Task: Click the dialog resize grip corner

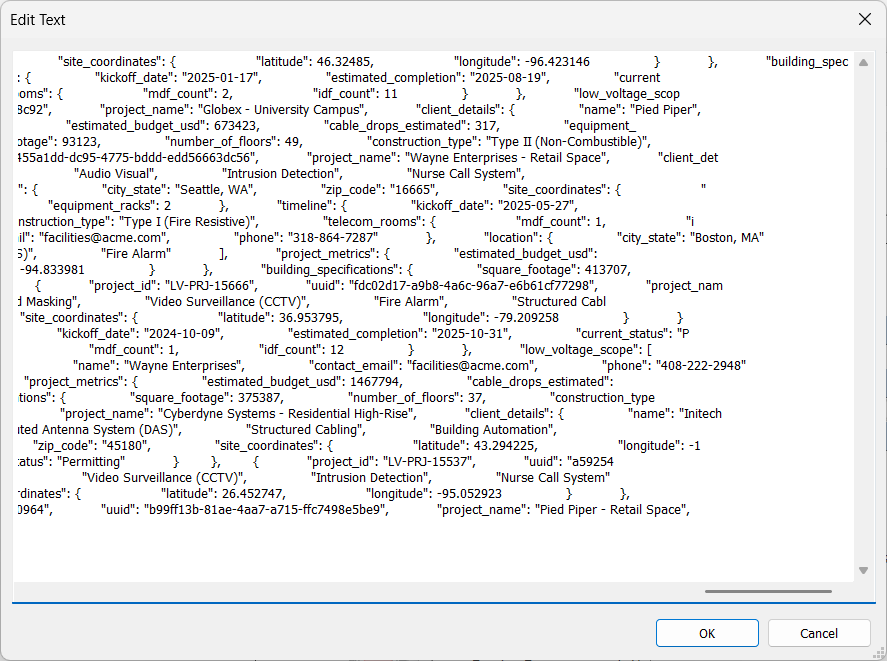Action: 879,654
